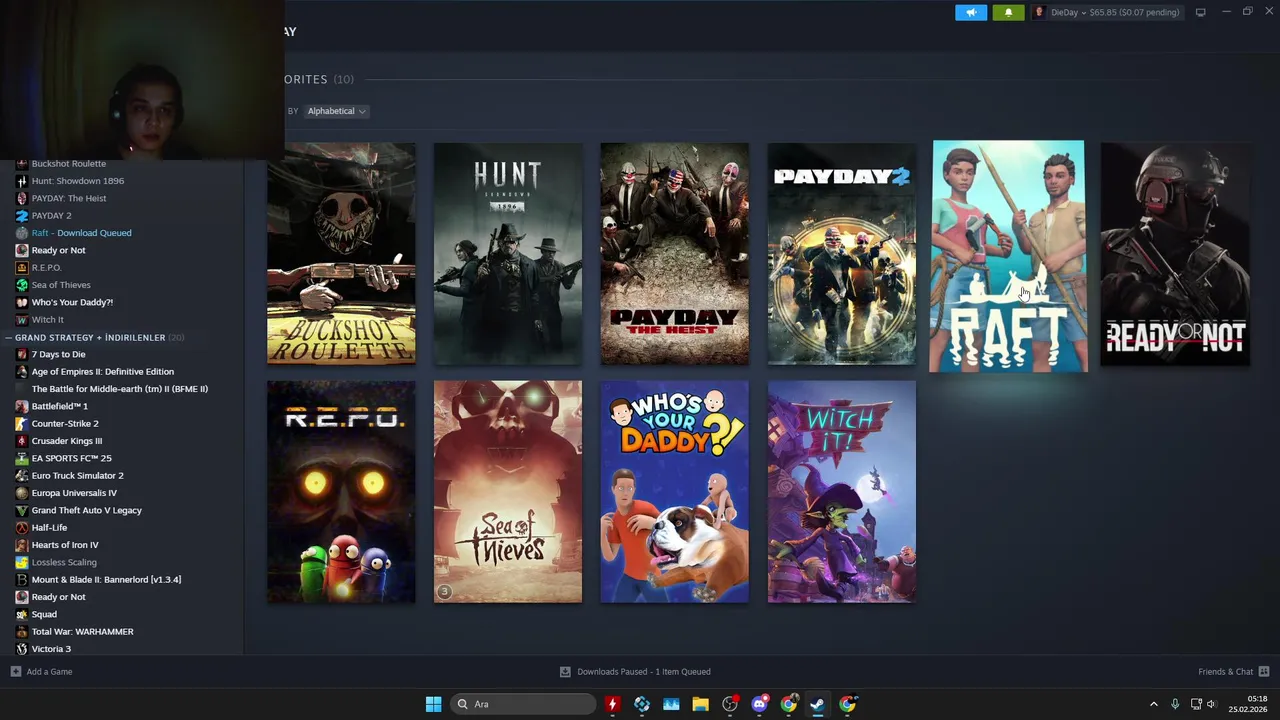Open the Ready or Not cover art
The height and width of the screenshot is (720, 1280).
pyautogui.click(x=1175, y=253)
